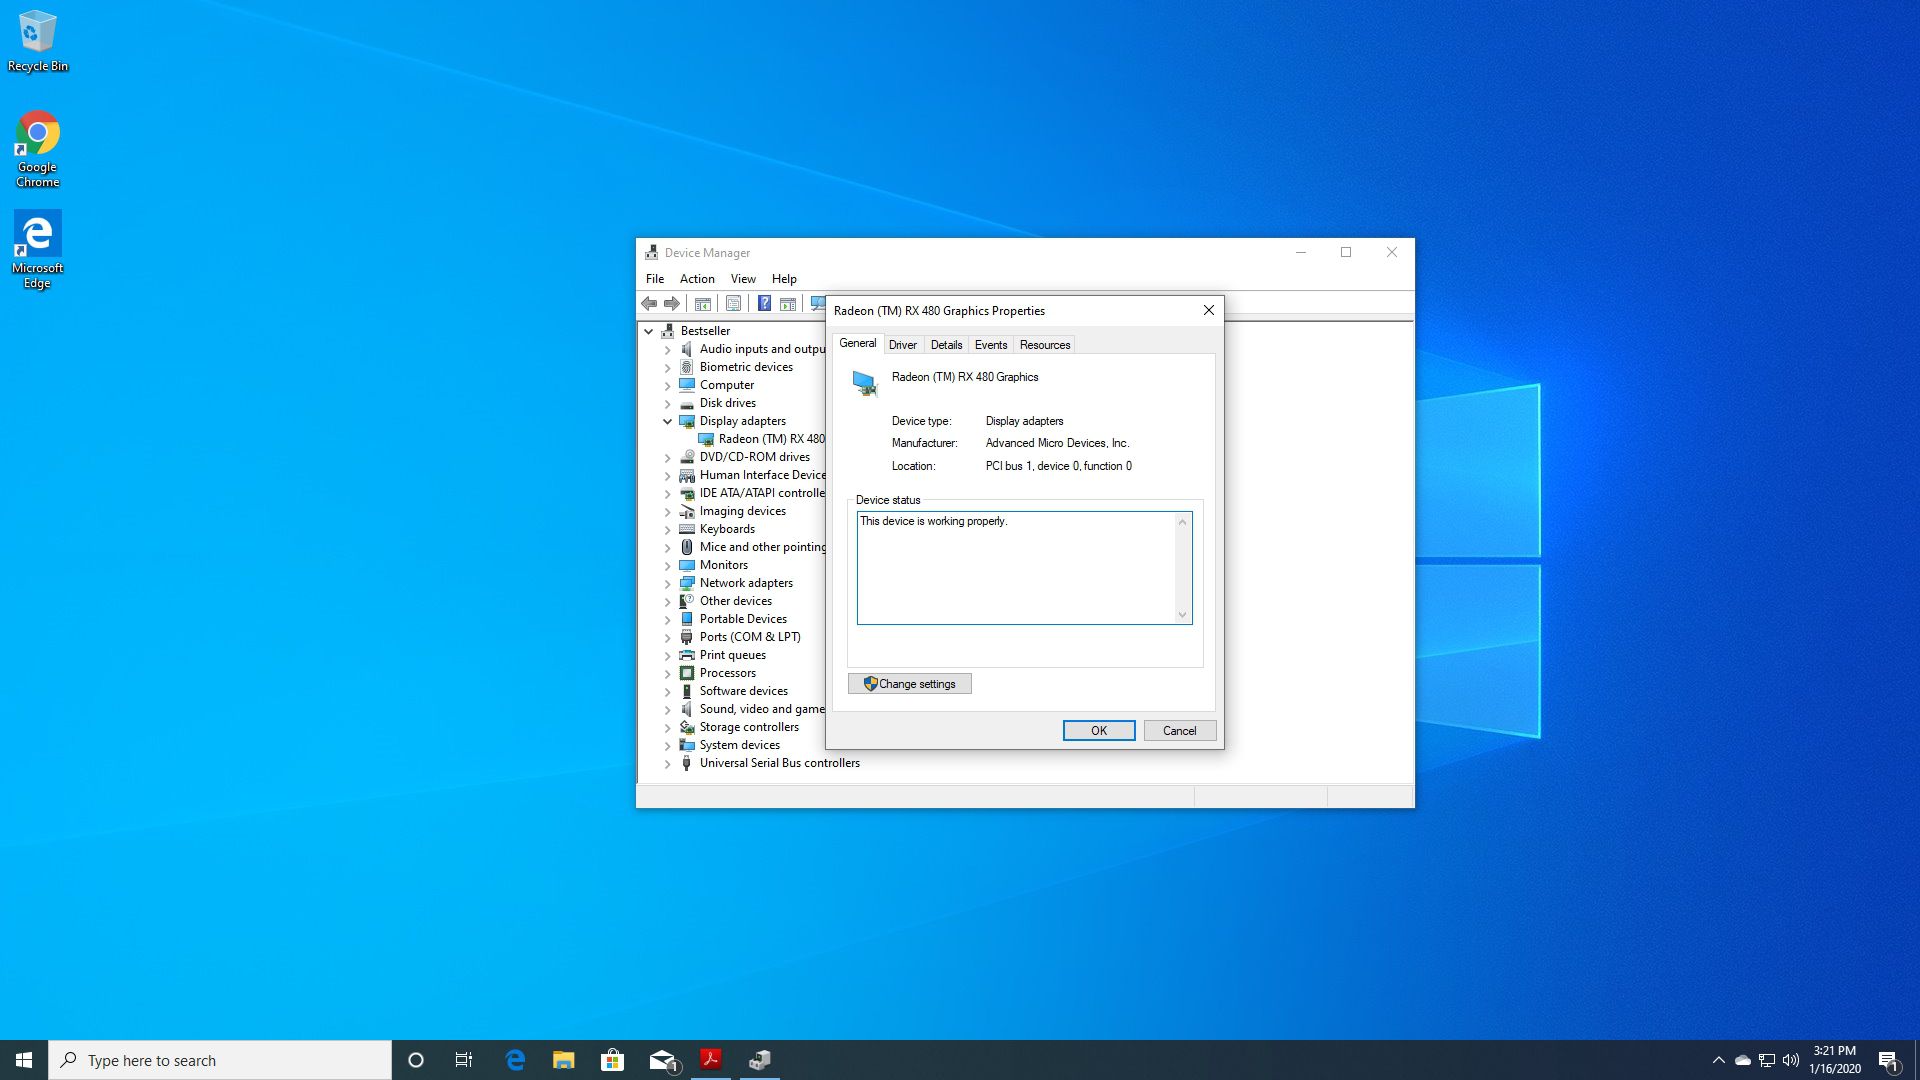Click the Resources tab in properties
Screen dimensions: 1920x1080
[x=1044, y=344]
